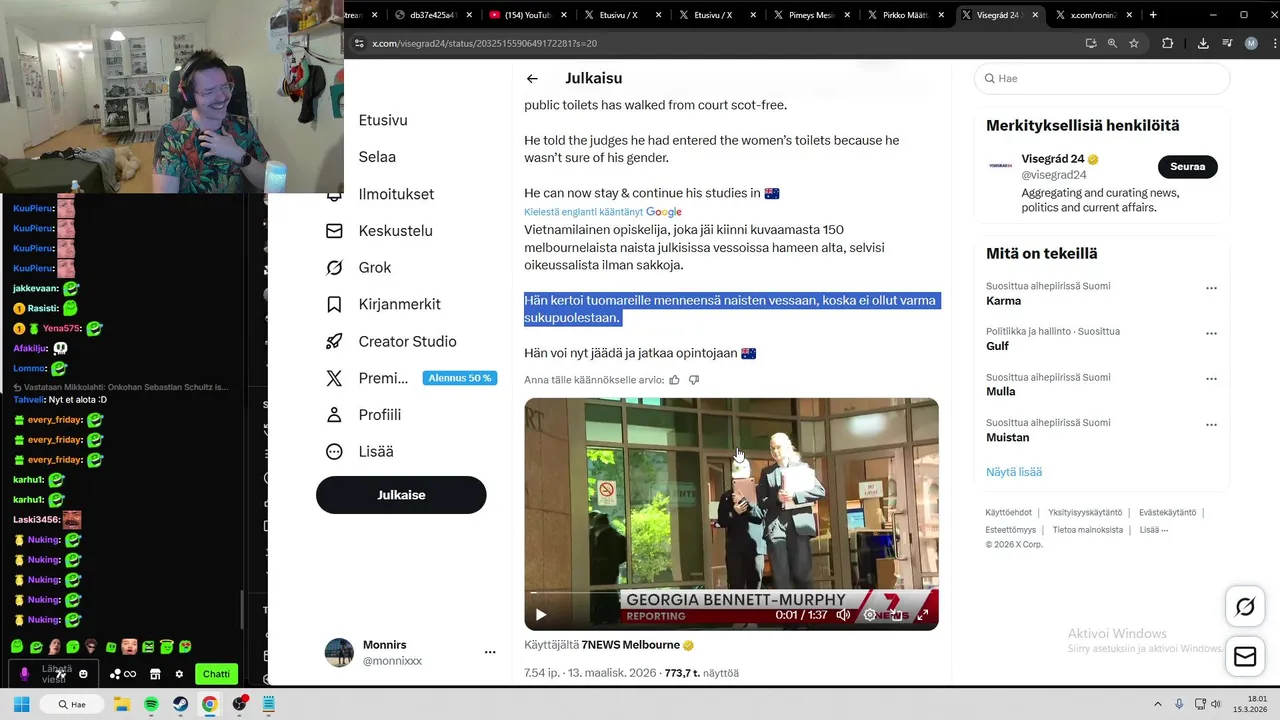Go back with the Julkaisu arrow
1280x720 pixels.
532,78
